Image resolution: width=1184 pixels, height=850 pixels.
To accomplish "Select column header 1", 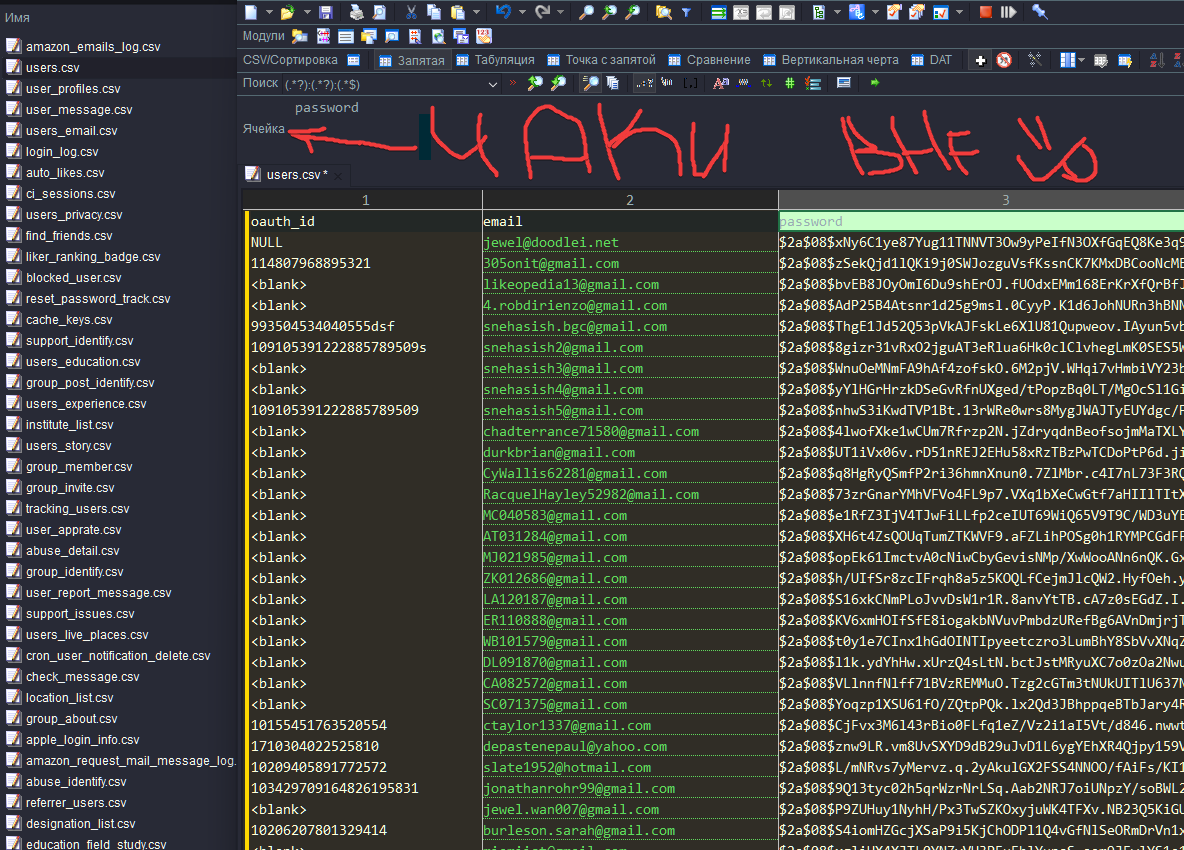I will 365,200.
